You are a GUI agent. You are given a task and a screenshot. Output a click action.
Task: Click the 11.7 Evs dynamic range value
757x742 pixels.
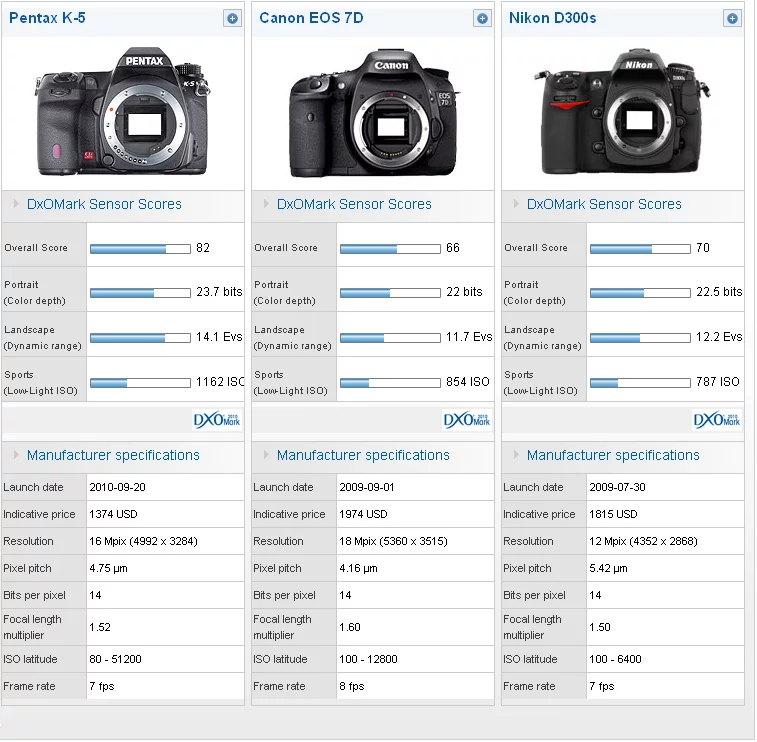tap(469, 337)
